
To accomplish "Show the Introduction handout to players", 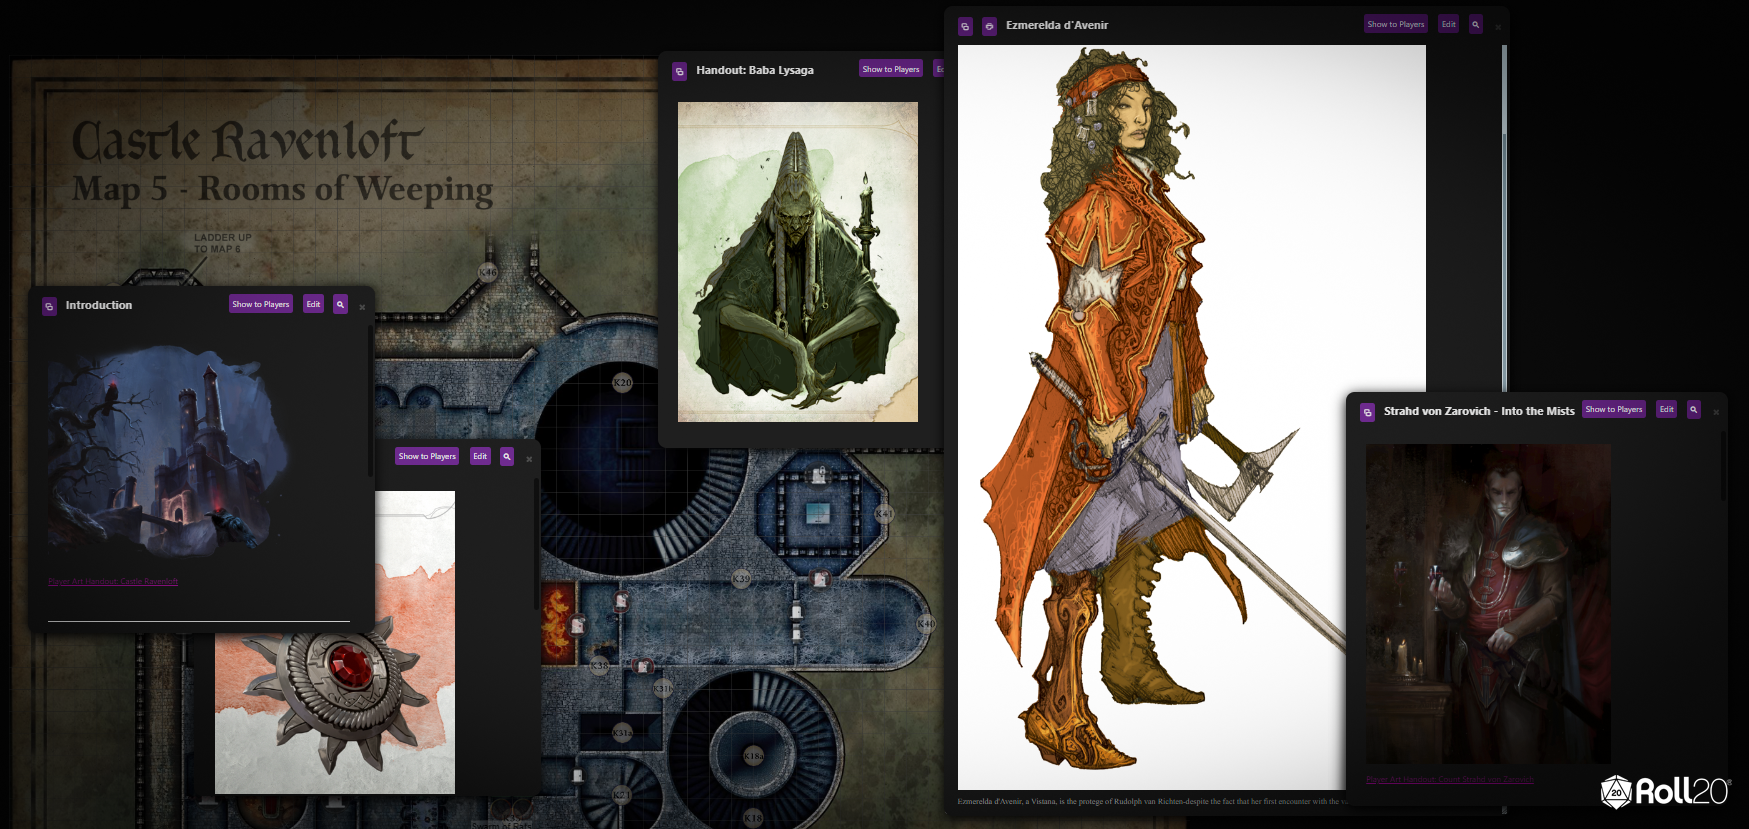I will [261, 304].
